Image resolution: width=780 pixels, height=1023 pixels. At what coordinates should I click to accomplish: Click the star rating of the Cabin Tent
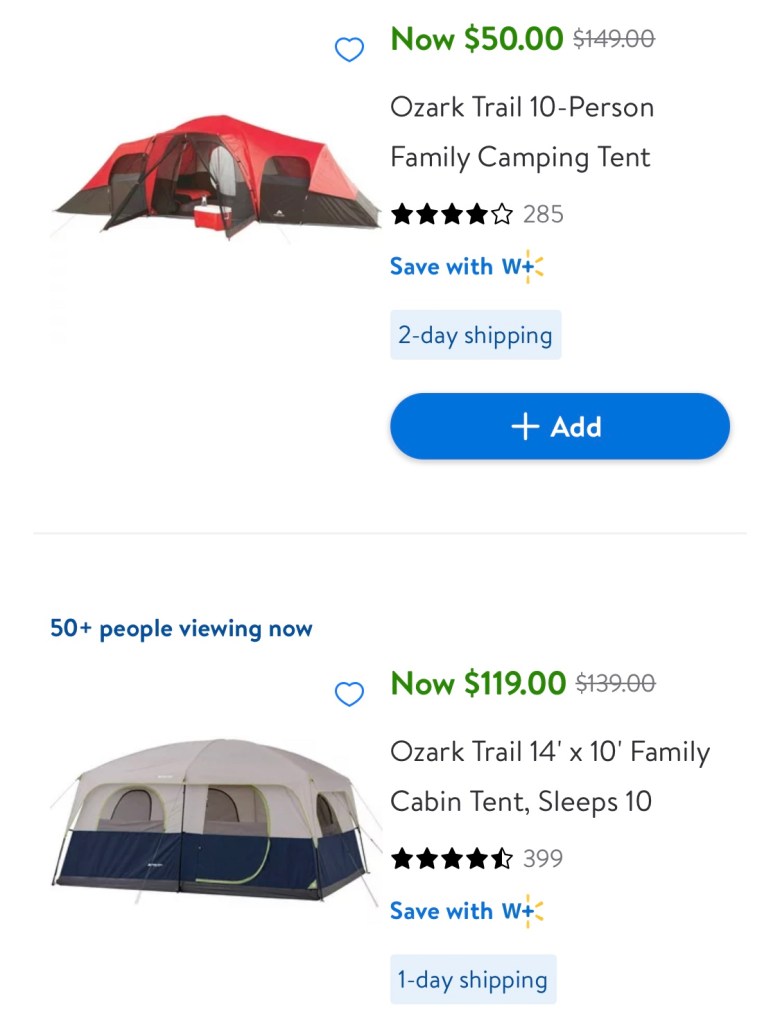pyautogui.click(x=452, y=858)
